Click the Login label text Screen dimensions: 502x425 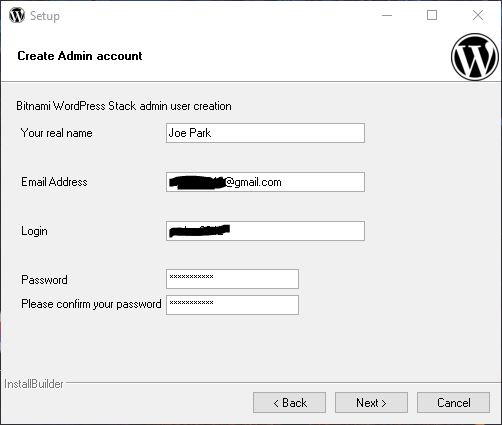pos(34,231)
